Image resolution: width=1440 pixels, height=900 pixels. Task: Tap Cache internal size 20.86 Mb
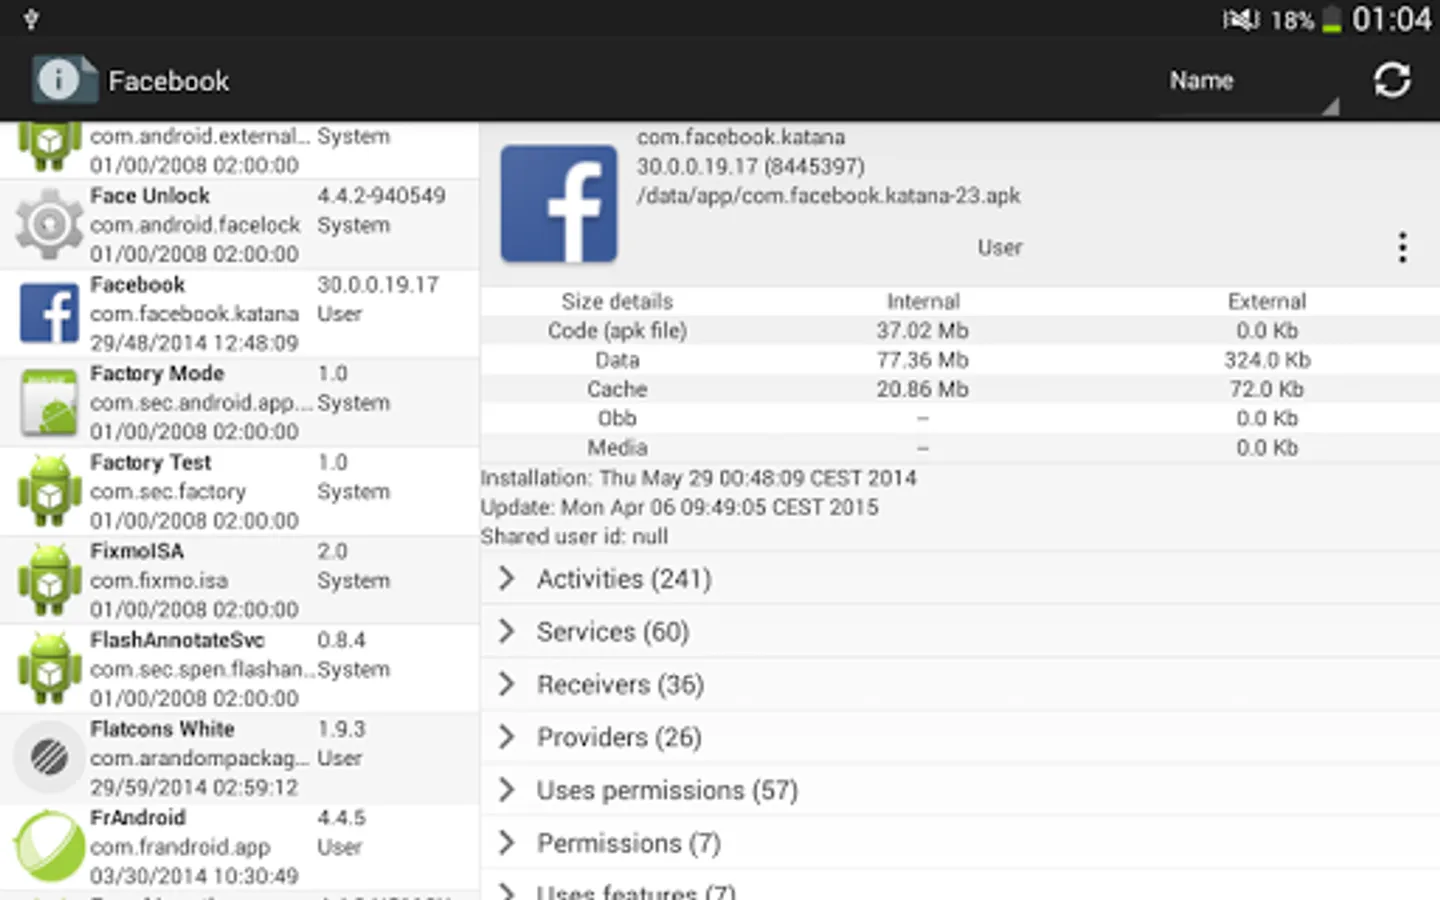click(x=922, y=389)
